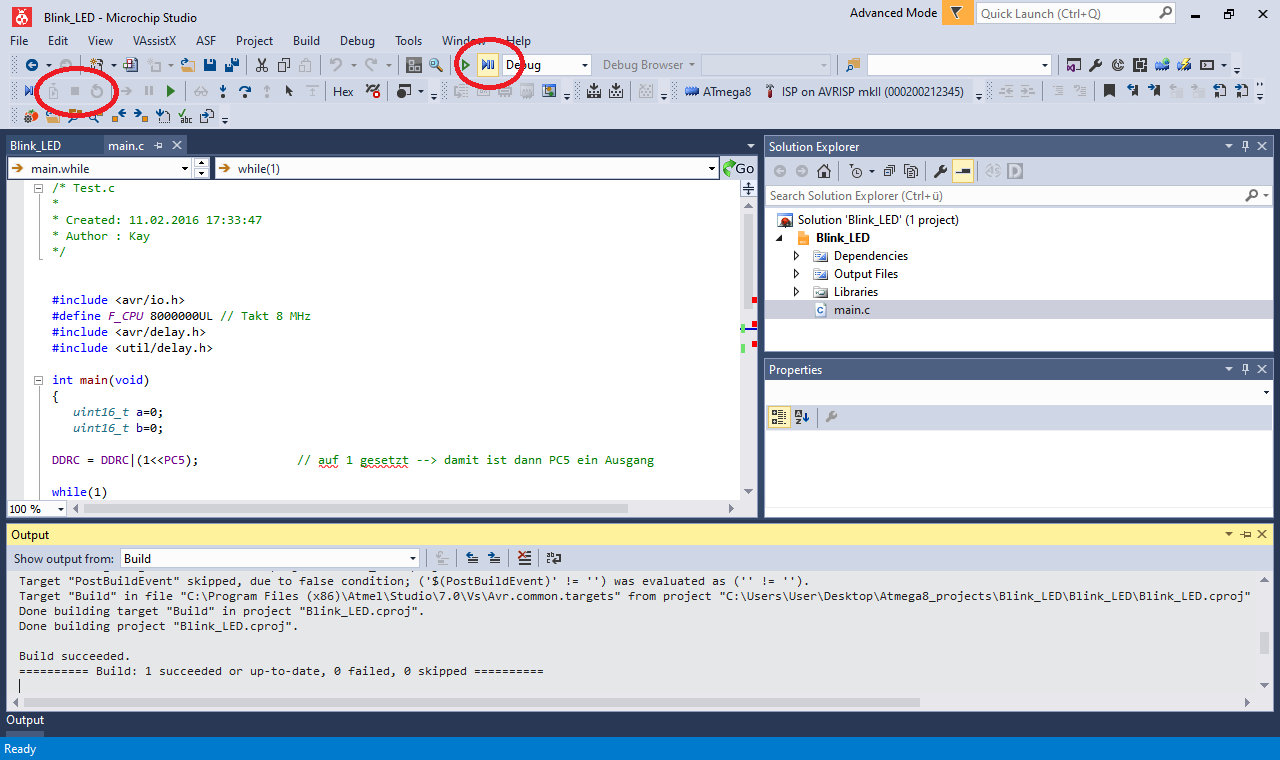Collapse the Blink_LED project node
This screenshot has height=760, width=1280.
pyautogui.click(x=780, y=238)
